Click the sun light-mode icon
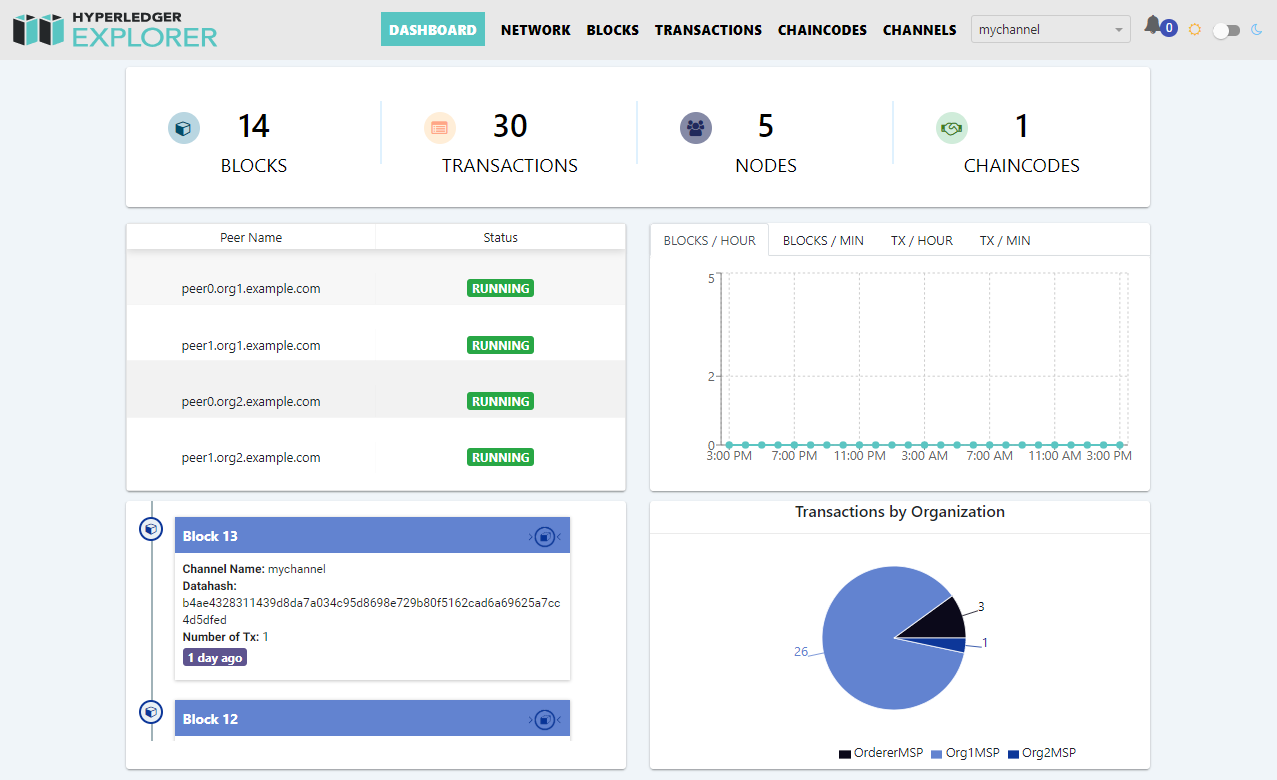The height and width of the screenshot is (780, 1277). [1194, 30]
